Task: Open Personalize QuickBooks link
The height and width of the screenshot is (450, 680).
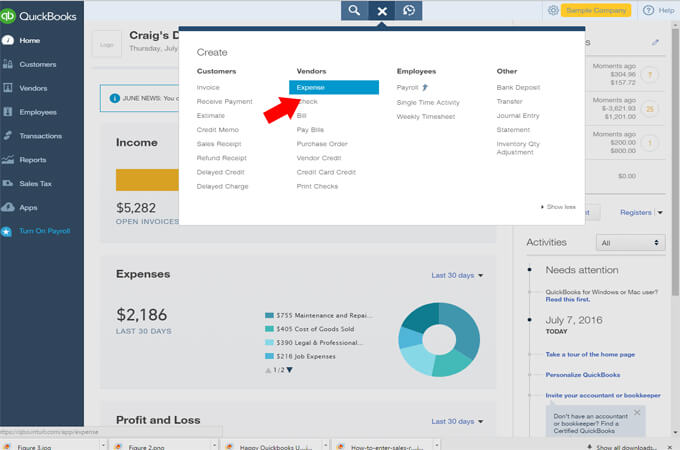Action: (x=583, y=375)
